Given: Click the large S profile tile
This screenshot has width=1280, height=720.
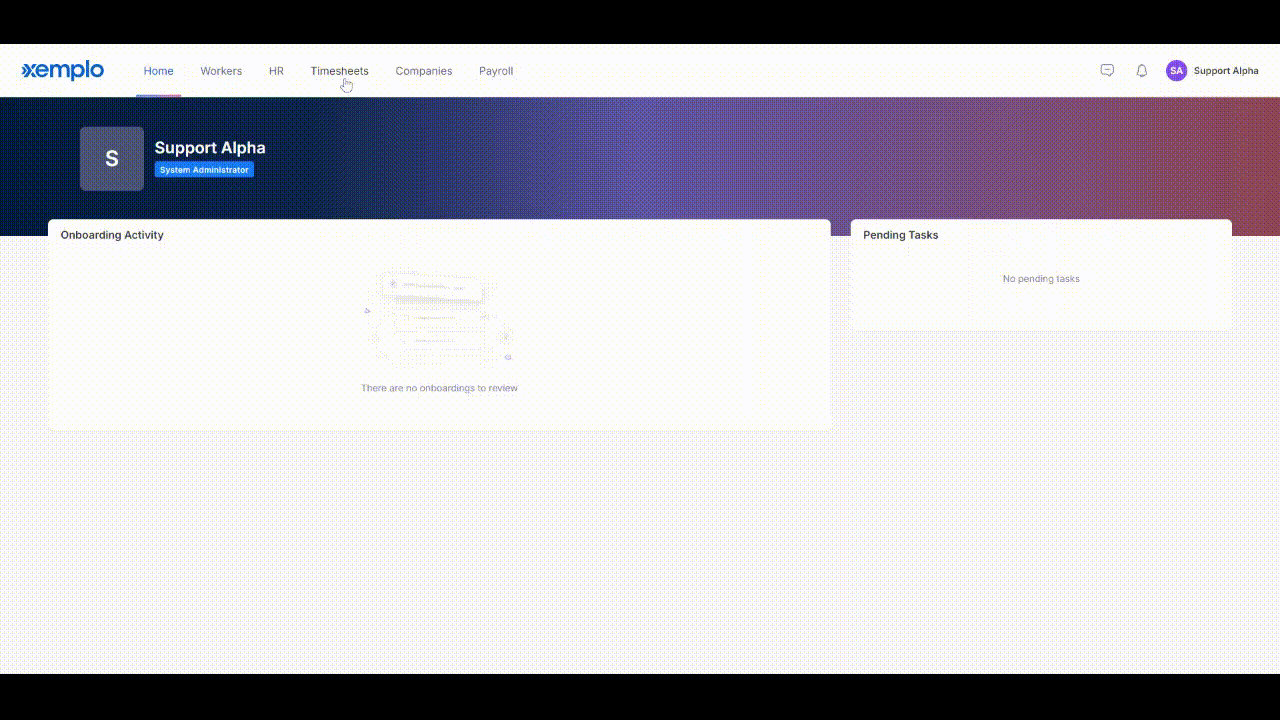Looking at the screenshot, I should (x=112, y=158).
